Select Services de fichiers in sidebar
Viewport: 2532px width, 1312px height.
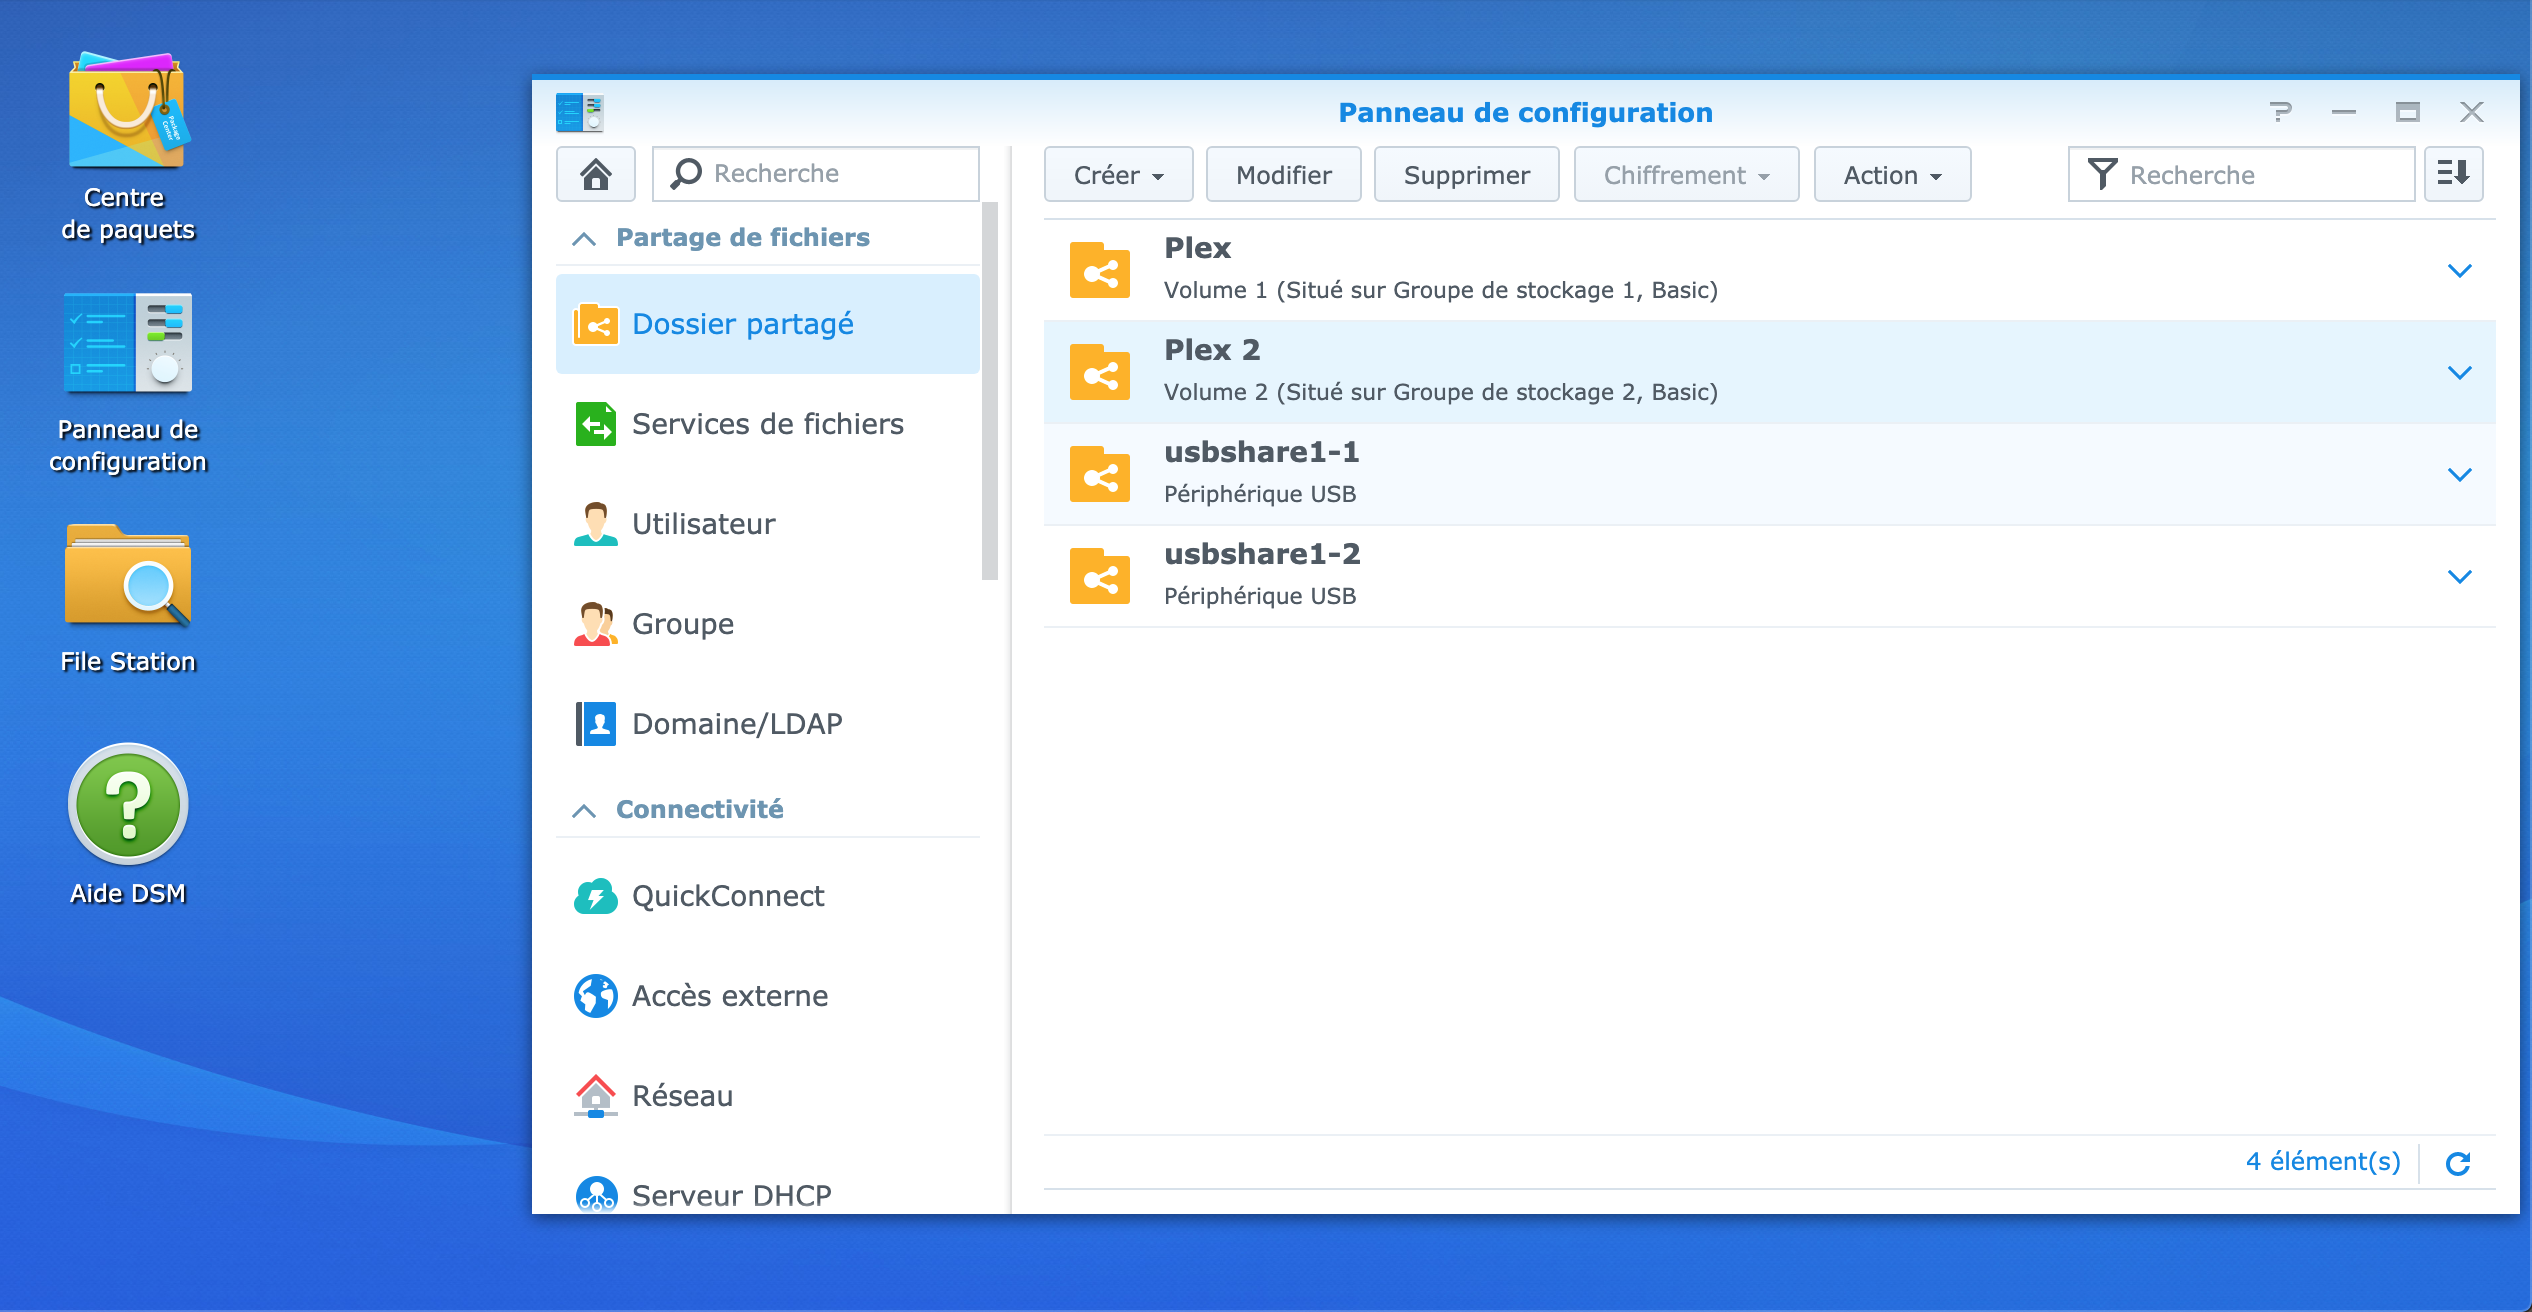tap(767, 424)
